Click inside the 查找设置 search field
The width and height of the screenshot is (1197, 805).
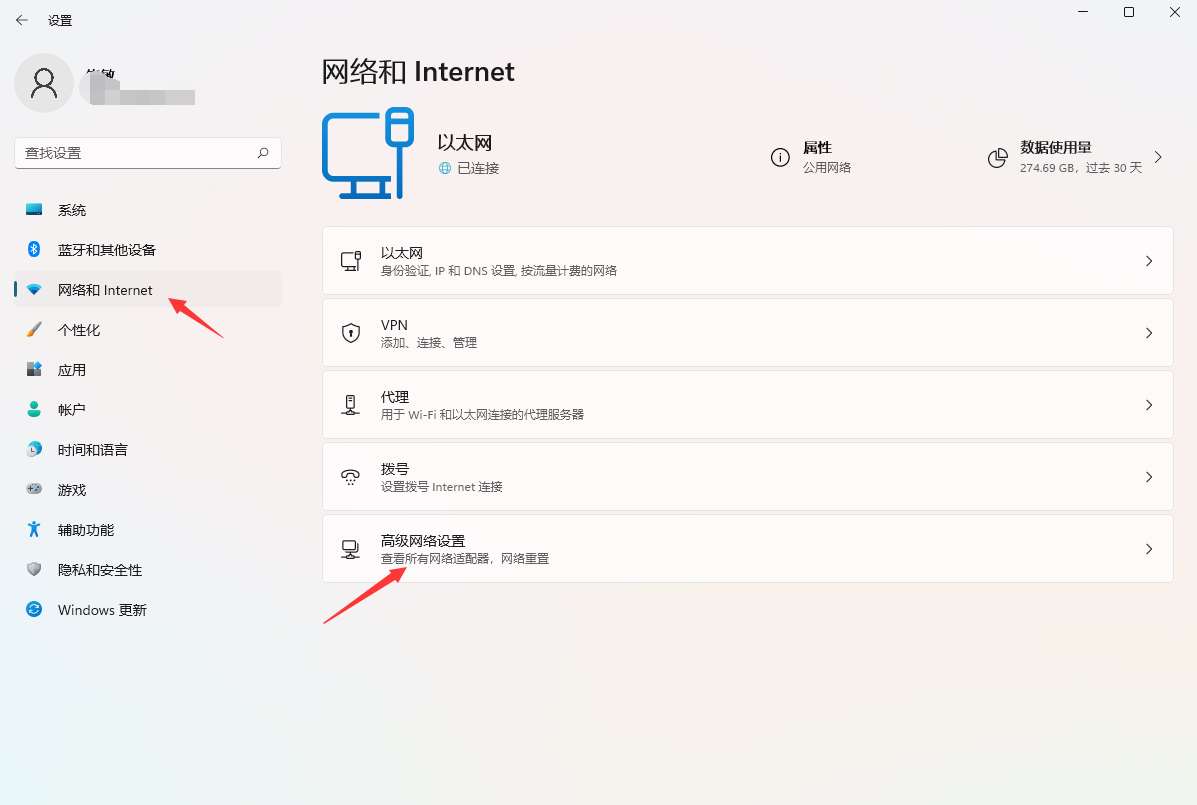point(140,153)
